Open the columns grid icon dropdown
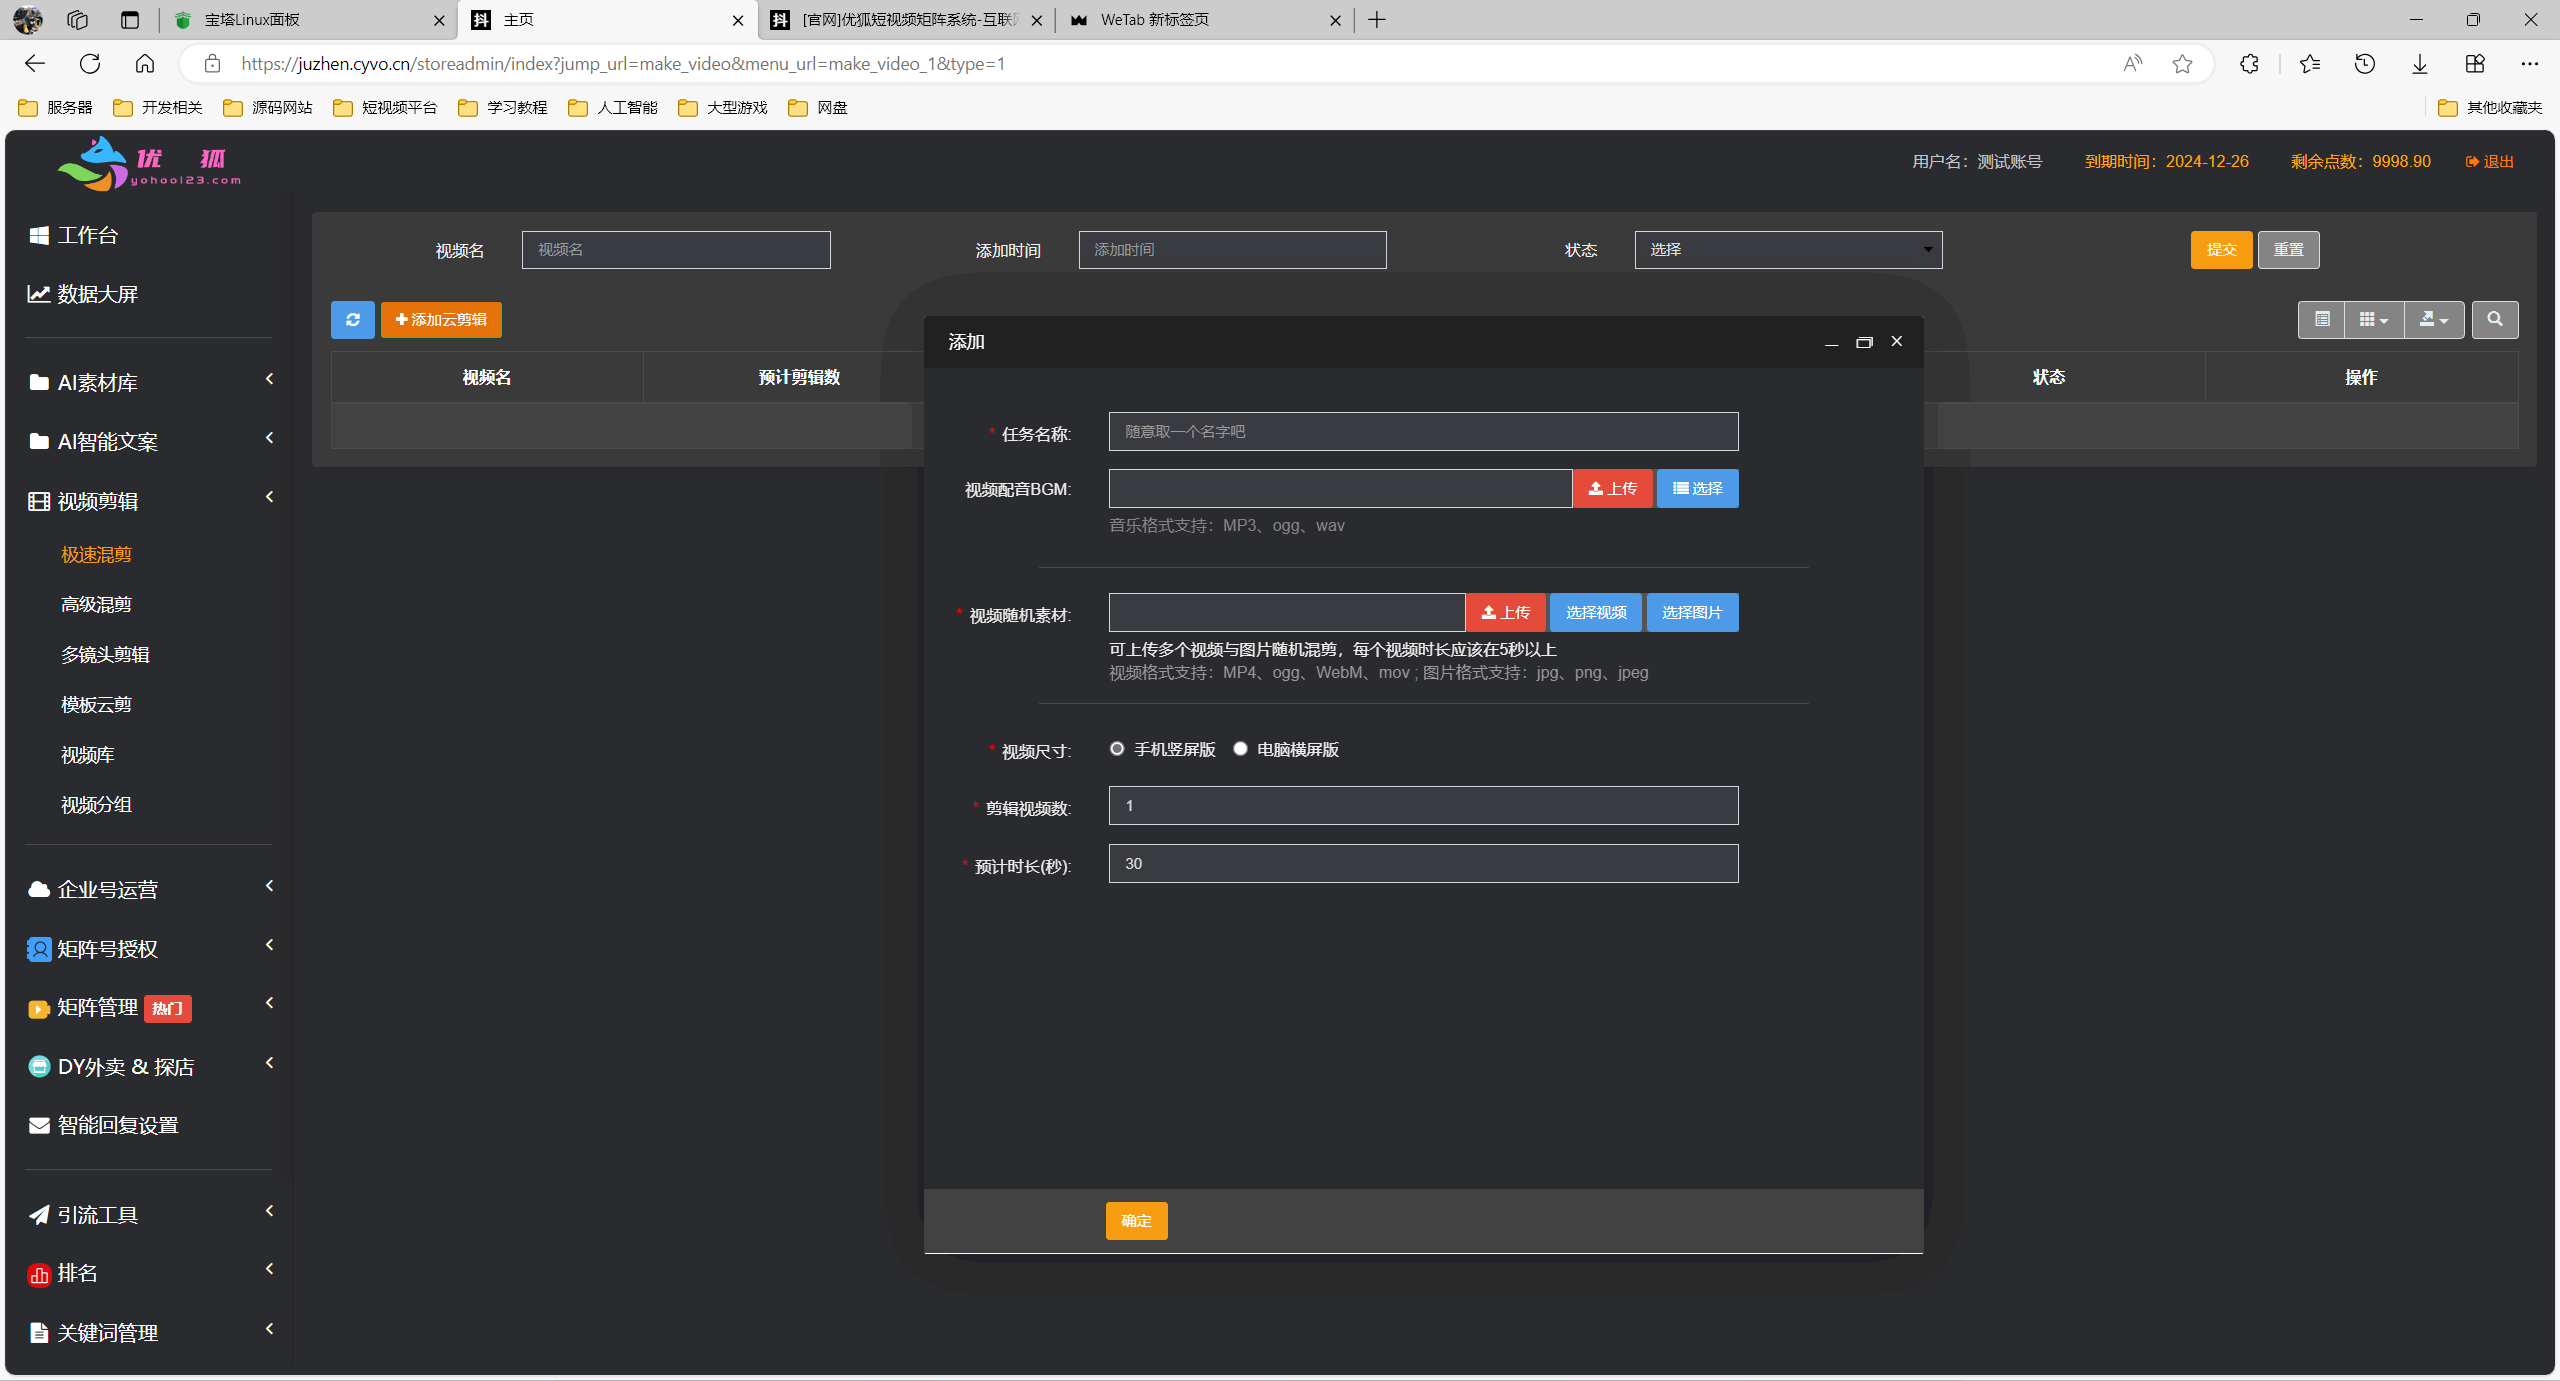The height and width of the screenshot is (1381, 2560). (x=2373, y=320)
